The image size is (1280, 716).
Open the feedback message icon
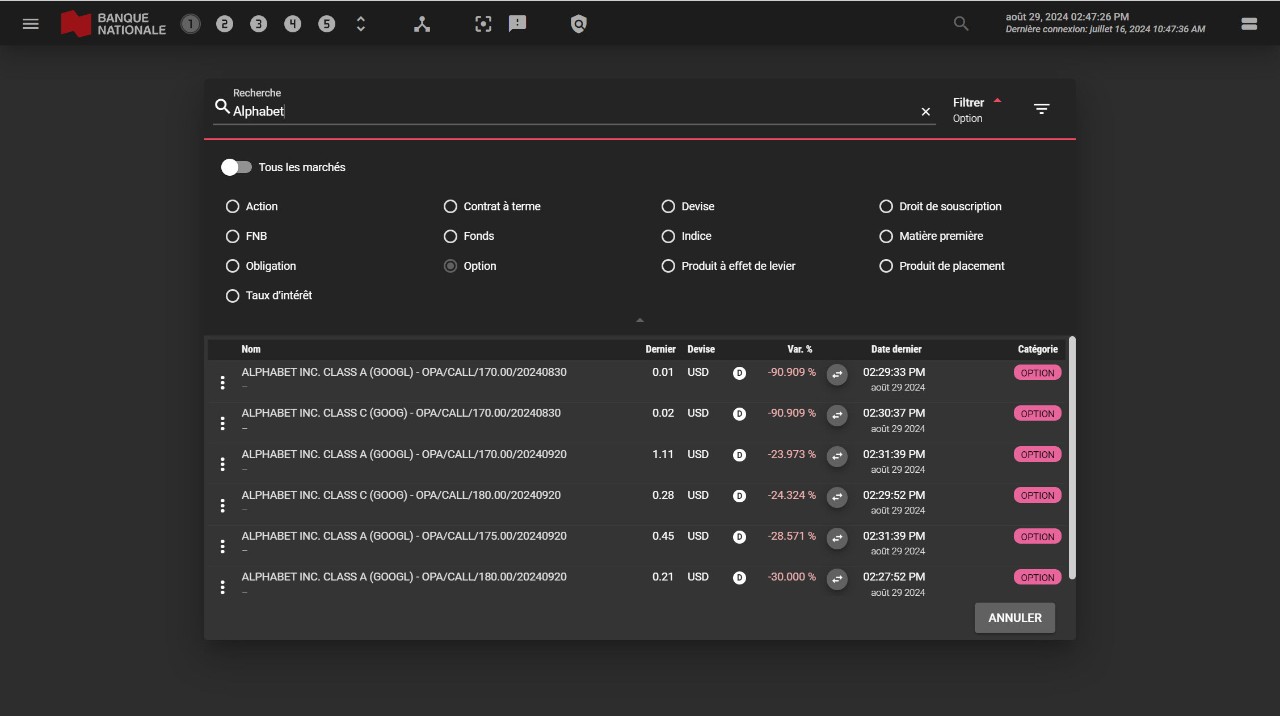[x=517, y=24]
